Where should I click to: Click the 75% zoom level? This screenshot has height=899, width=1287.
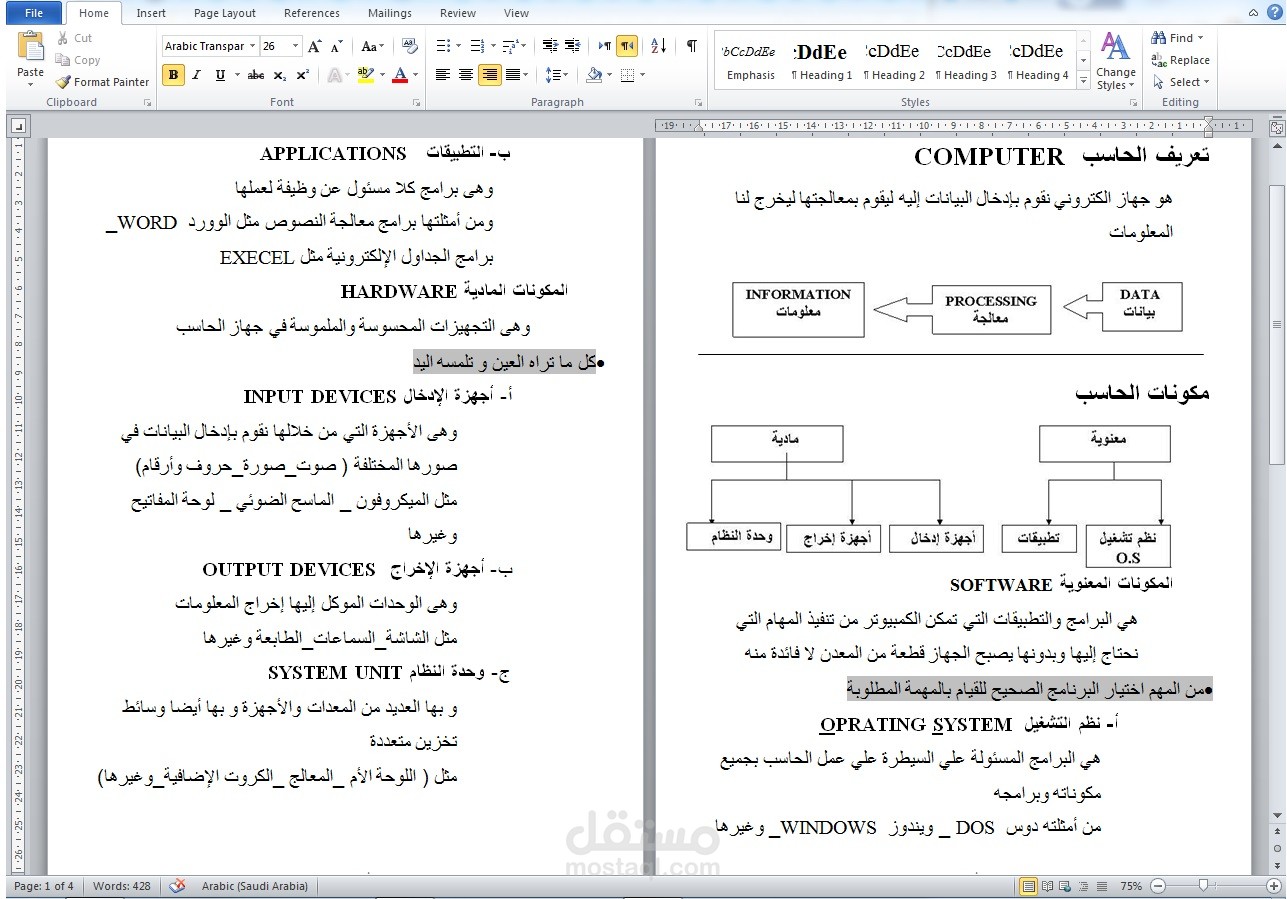(1131, 886)
